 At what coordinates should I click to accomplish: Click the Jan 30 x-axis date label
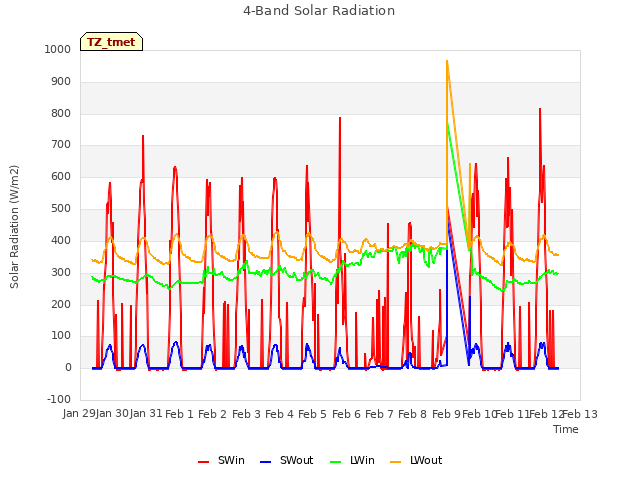tap(112, 413)
